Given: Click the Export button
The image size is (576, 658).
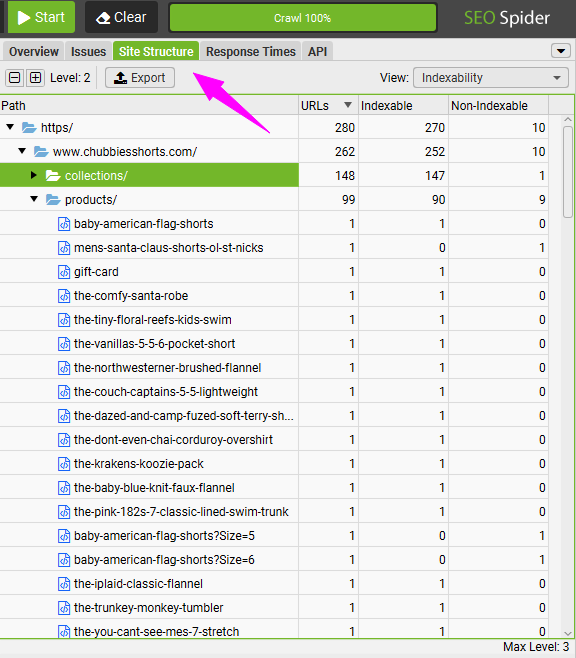Looking at the screenshot, I should click(140, 78).
